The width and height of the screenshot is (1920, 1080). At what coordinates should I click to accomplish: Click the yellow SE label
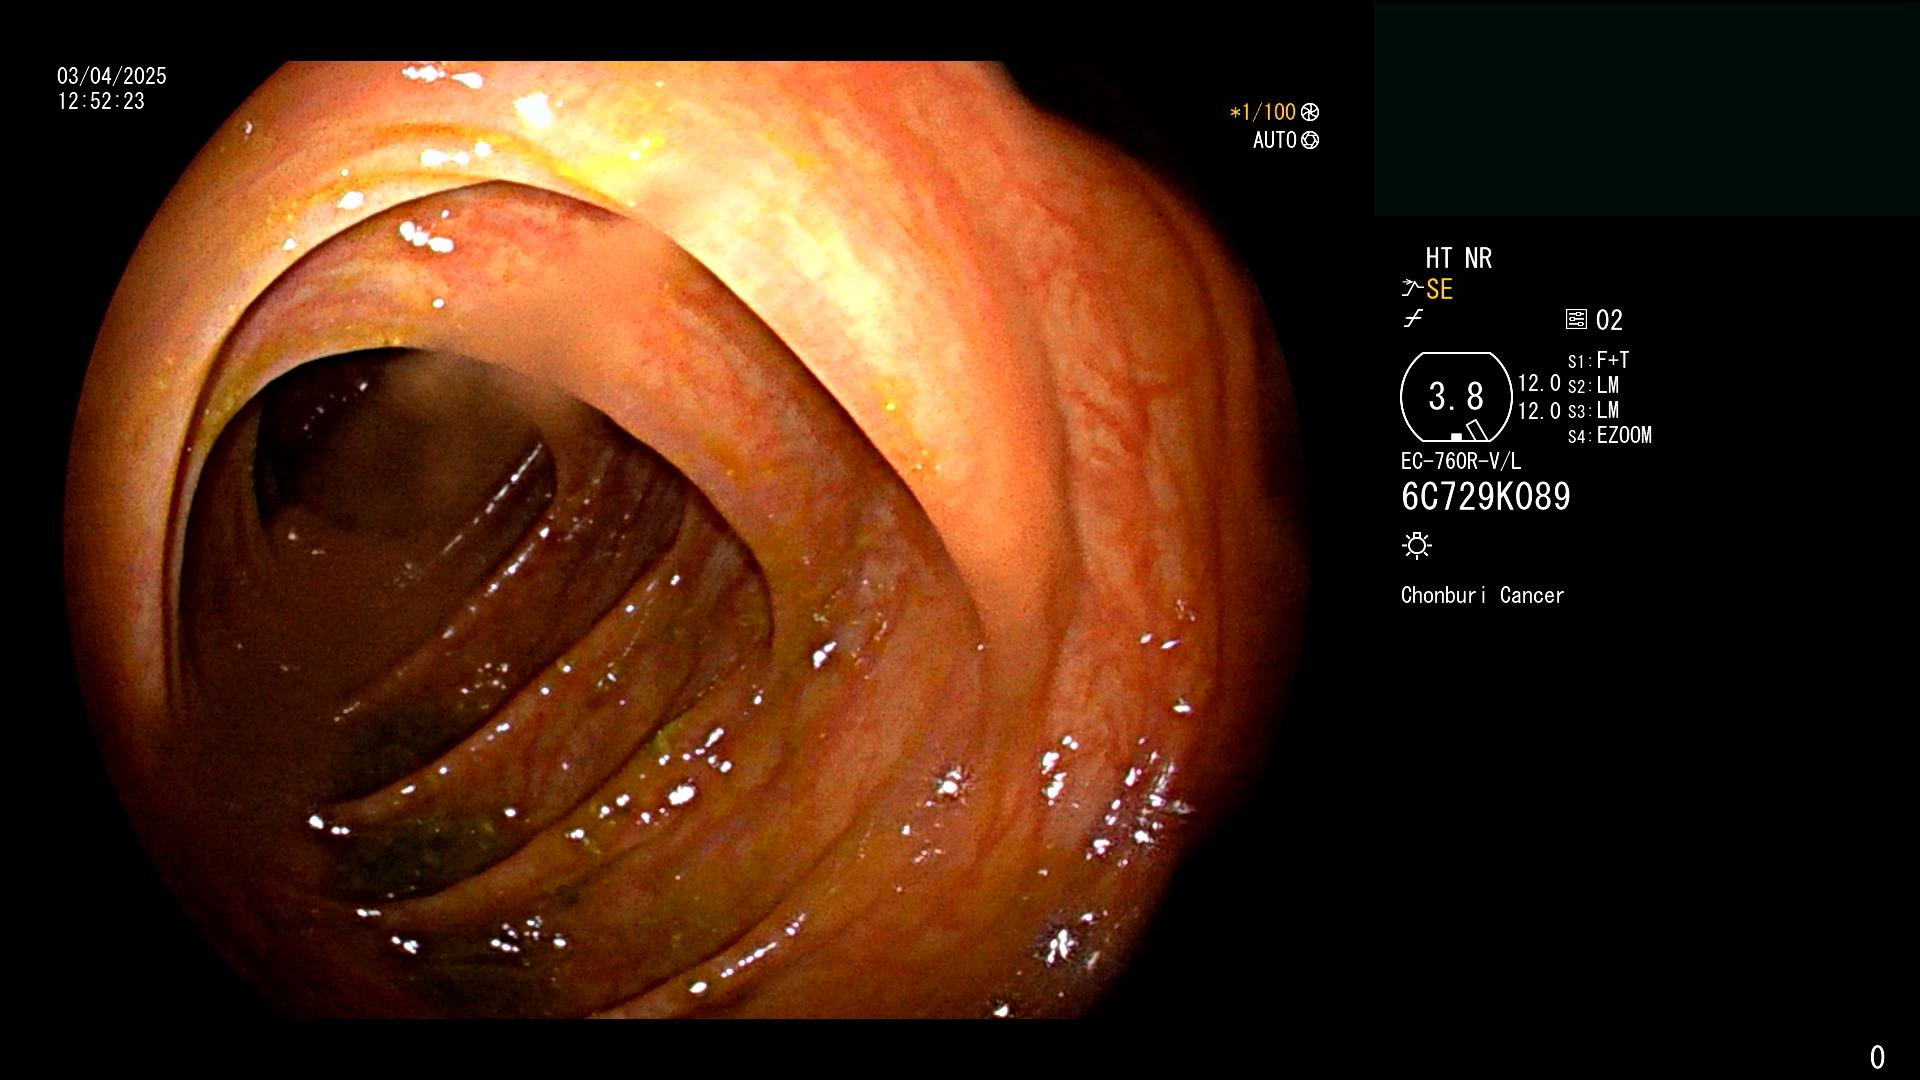coord(1439,289)
